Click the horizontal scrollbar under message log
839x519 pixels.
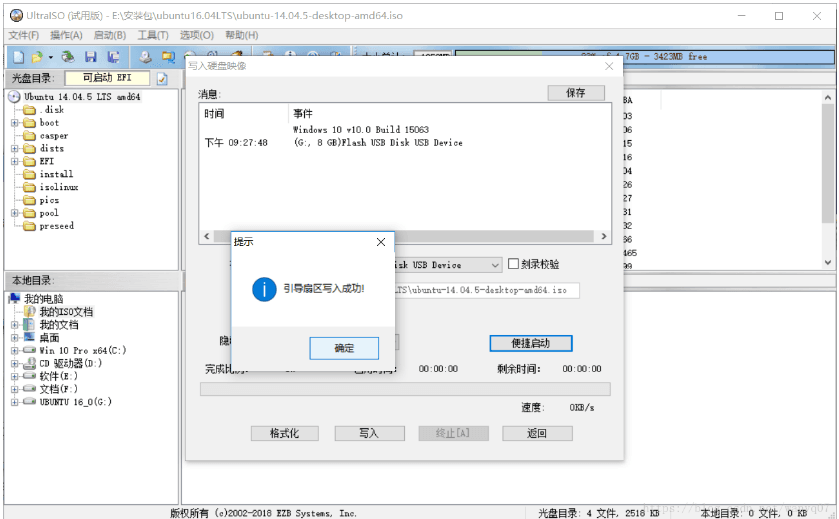pos(403,238)
